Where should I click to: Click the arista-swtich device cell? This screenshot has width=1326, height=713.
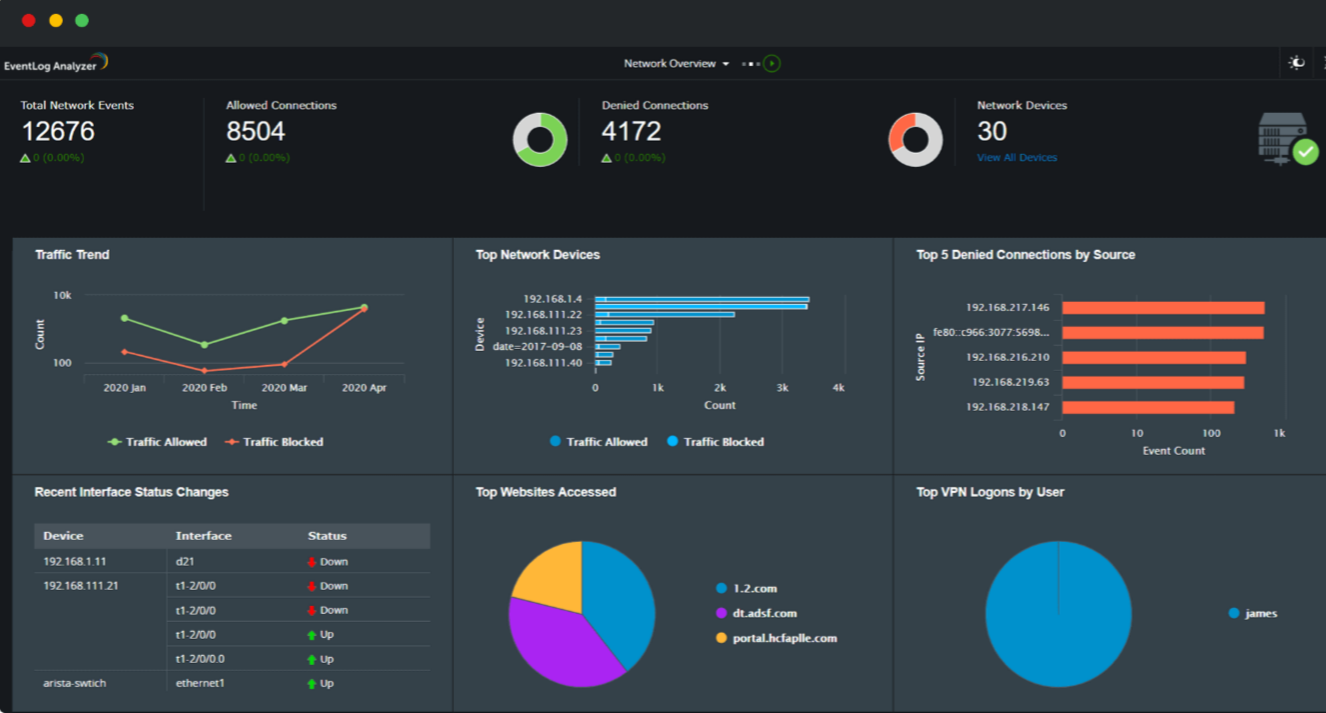(x=74, y=683)
